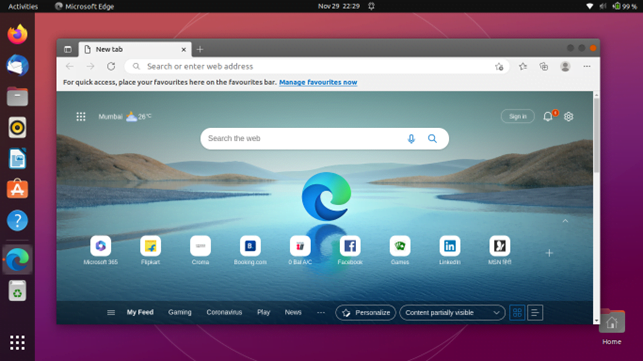
Task: Open the Home desktop folder
Action: [x=611, y=327]
